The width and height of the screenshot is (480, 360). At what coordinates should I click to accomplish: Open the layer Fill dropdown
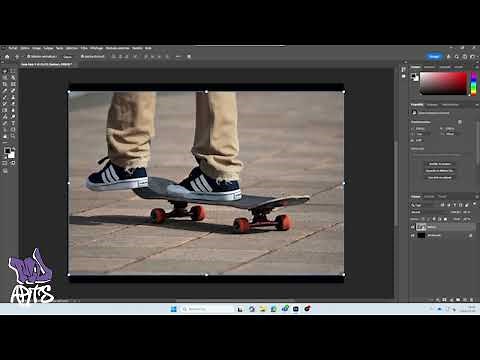point(467,219)
